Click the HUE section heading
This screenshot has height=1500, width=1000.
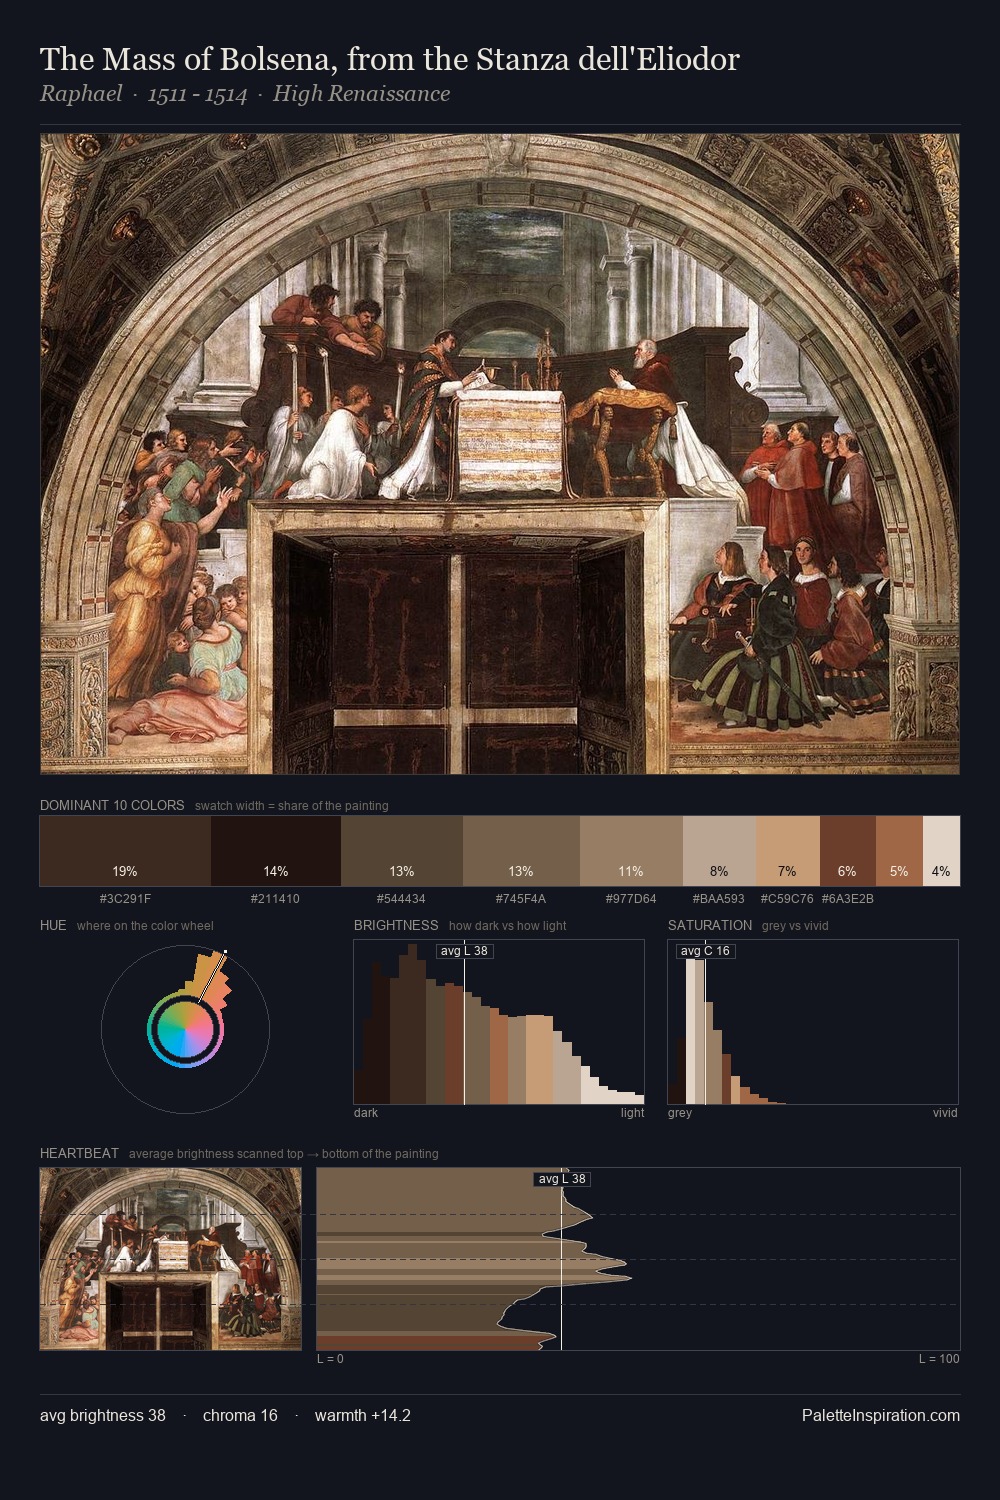click(53, 925)
